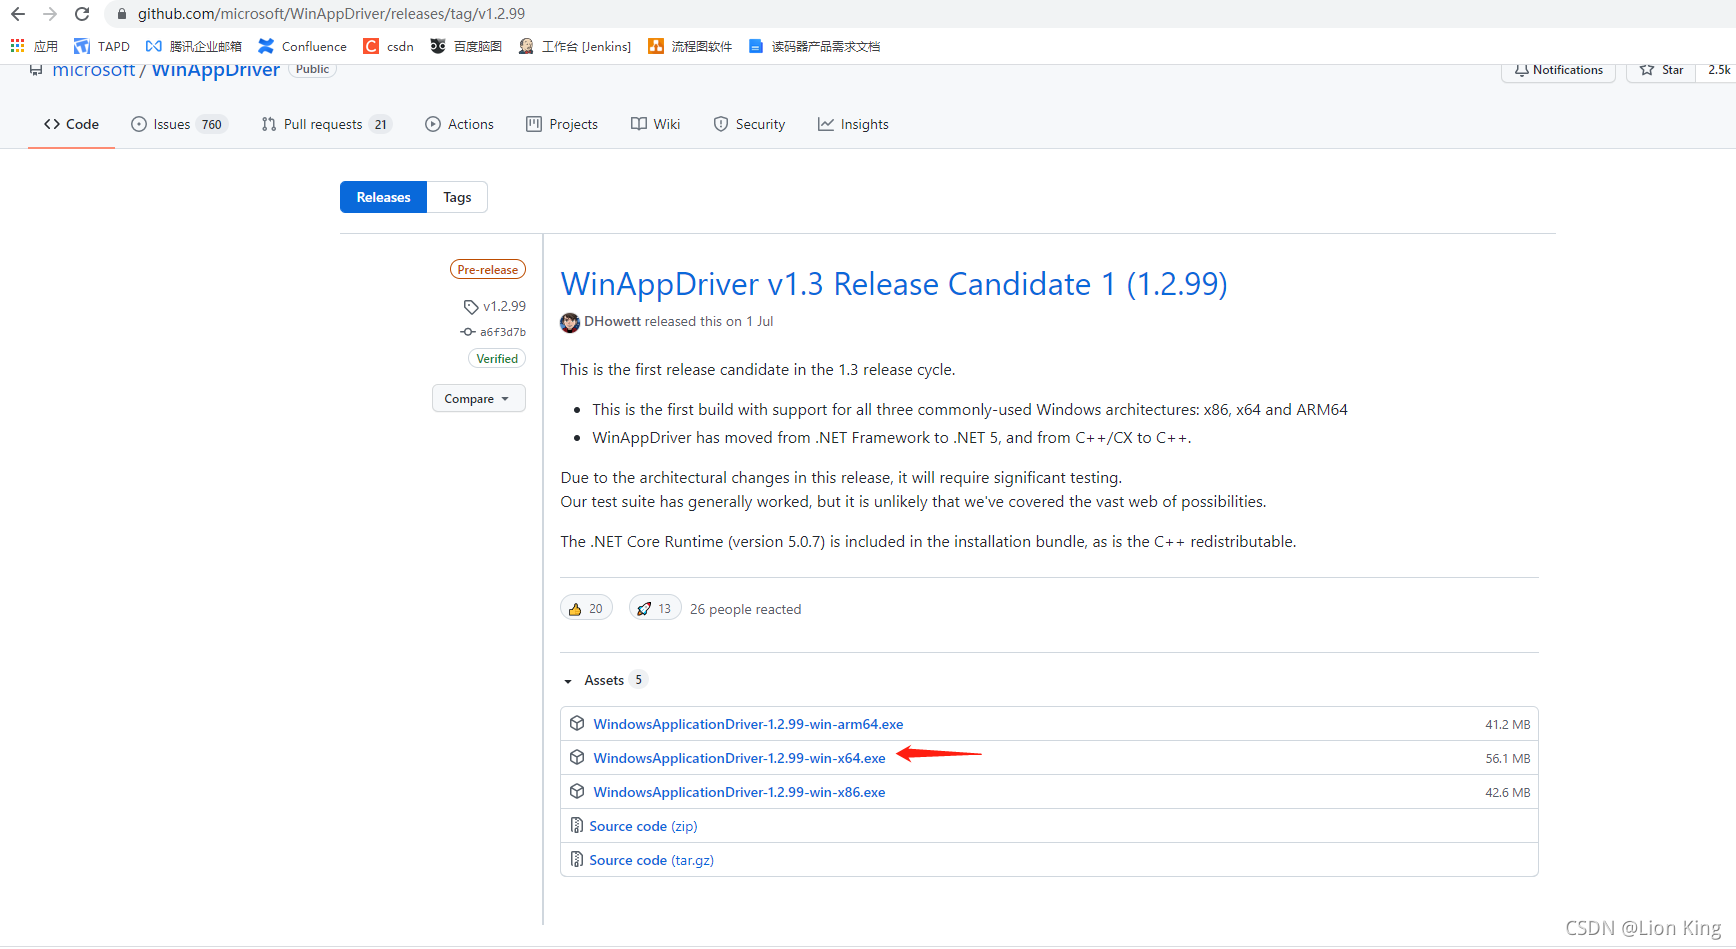Download Source code (zip)

click(x=643, y=826)
